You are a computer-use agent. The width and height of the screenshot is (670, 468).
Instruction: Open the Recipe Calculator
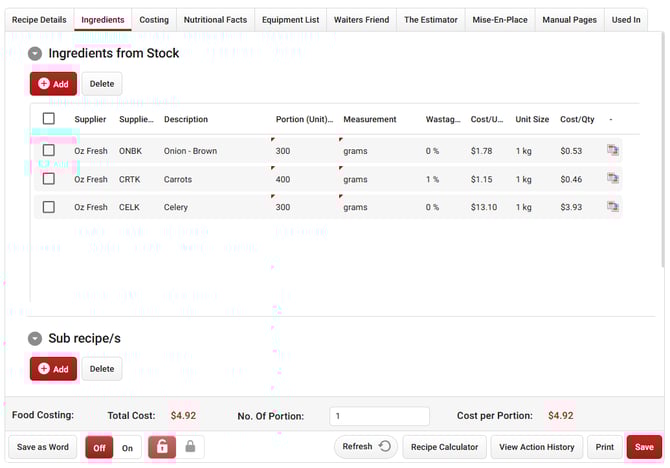[444, 447]
